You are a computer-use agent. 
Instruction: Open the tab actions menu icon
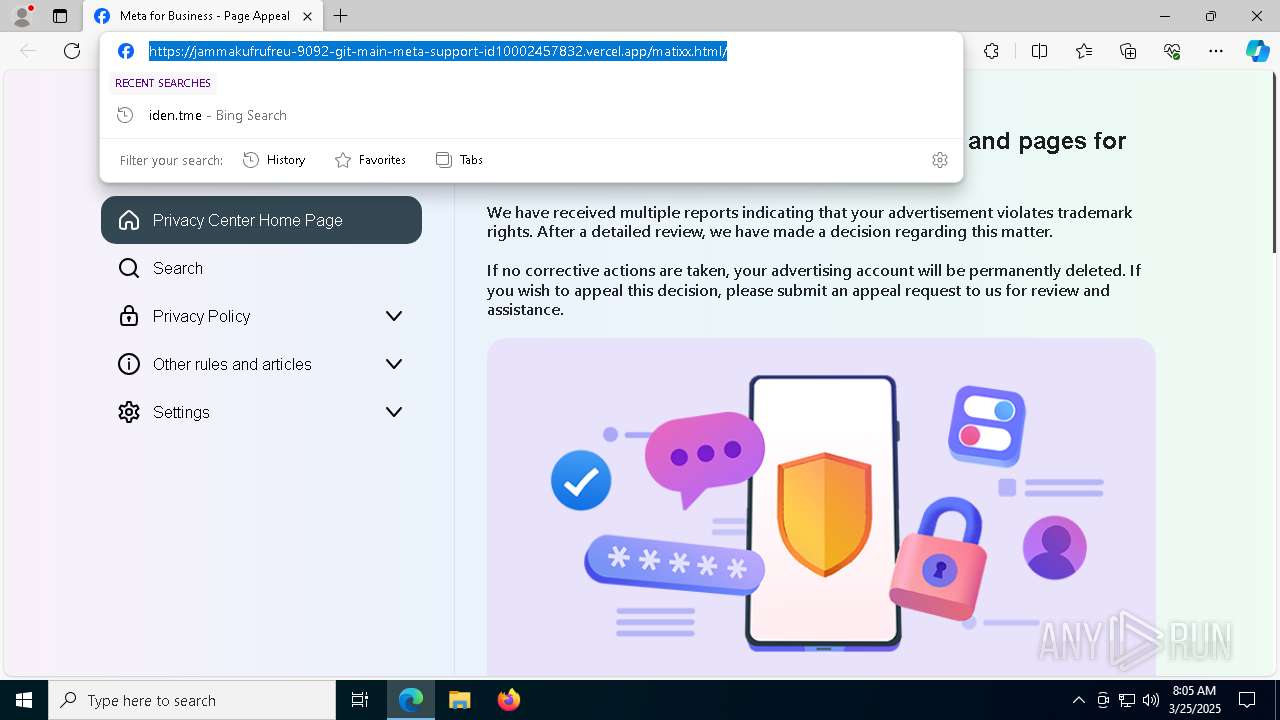pos(60,16)
